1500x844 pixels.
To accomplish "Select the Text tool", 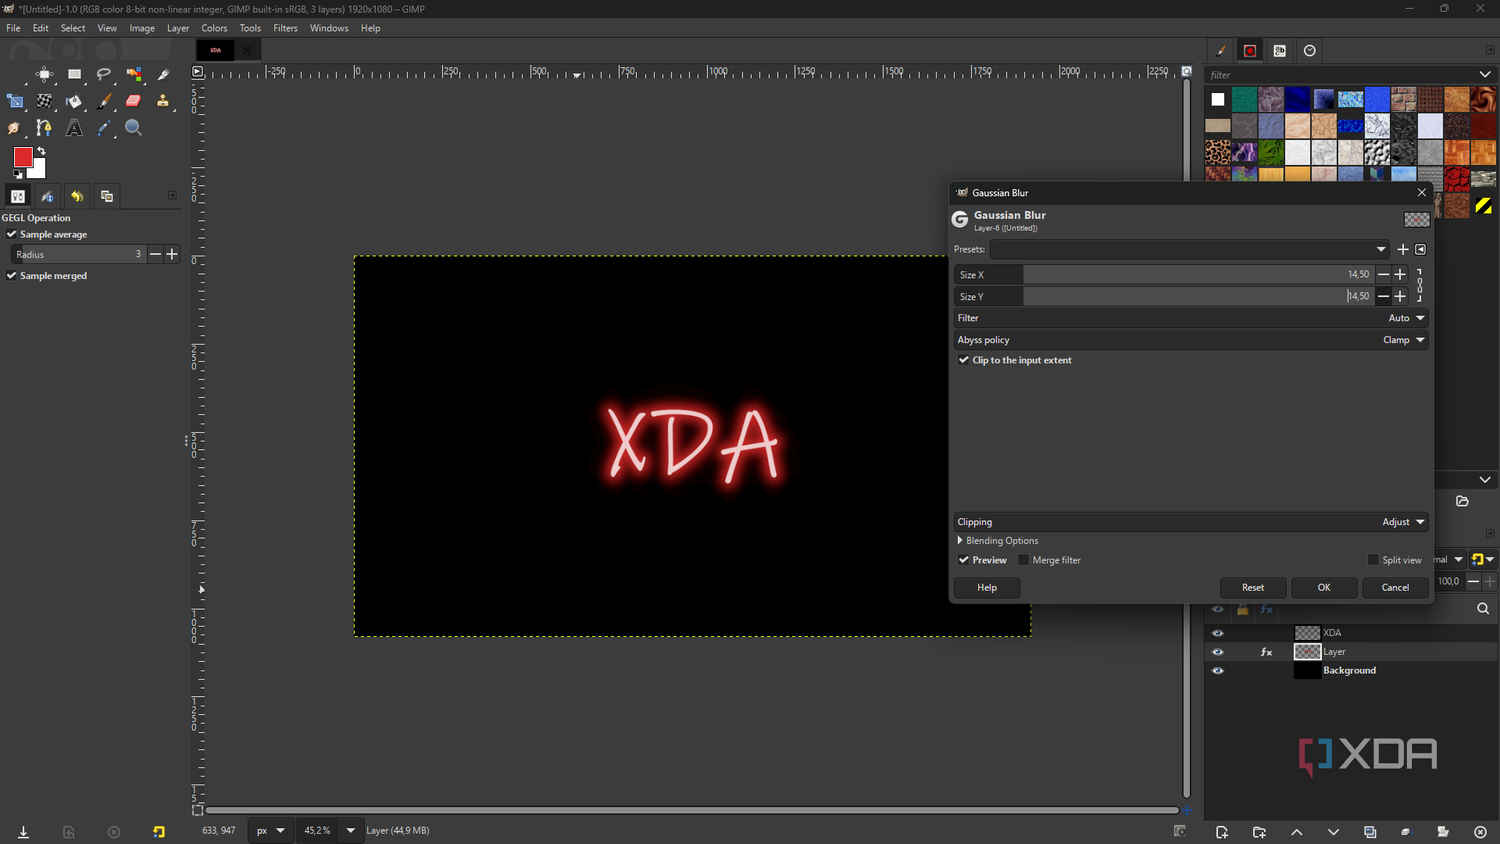I will (x=74, y=128).
